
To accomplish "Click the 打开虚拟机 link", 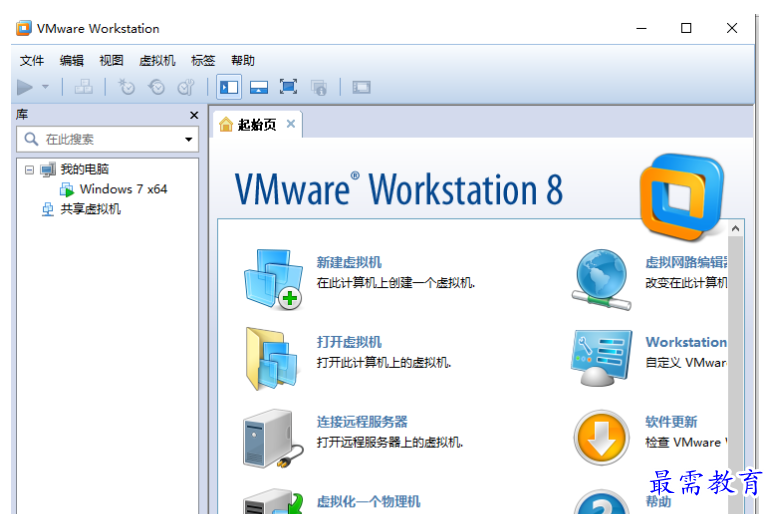I will click(349, 342).
